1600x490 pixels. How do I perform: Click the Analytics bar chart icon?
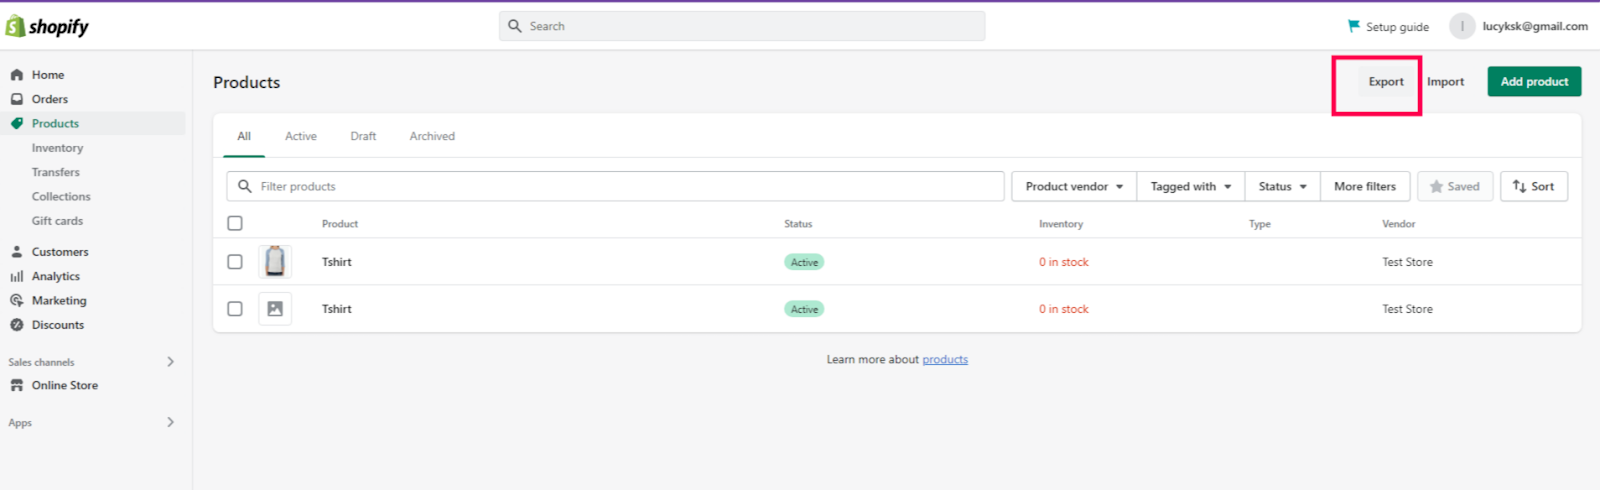(x=17, y=276)
